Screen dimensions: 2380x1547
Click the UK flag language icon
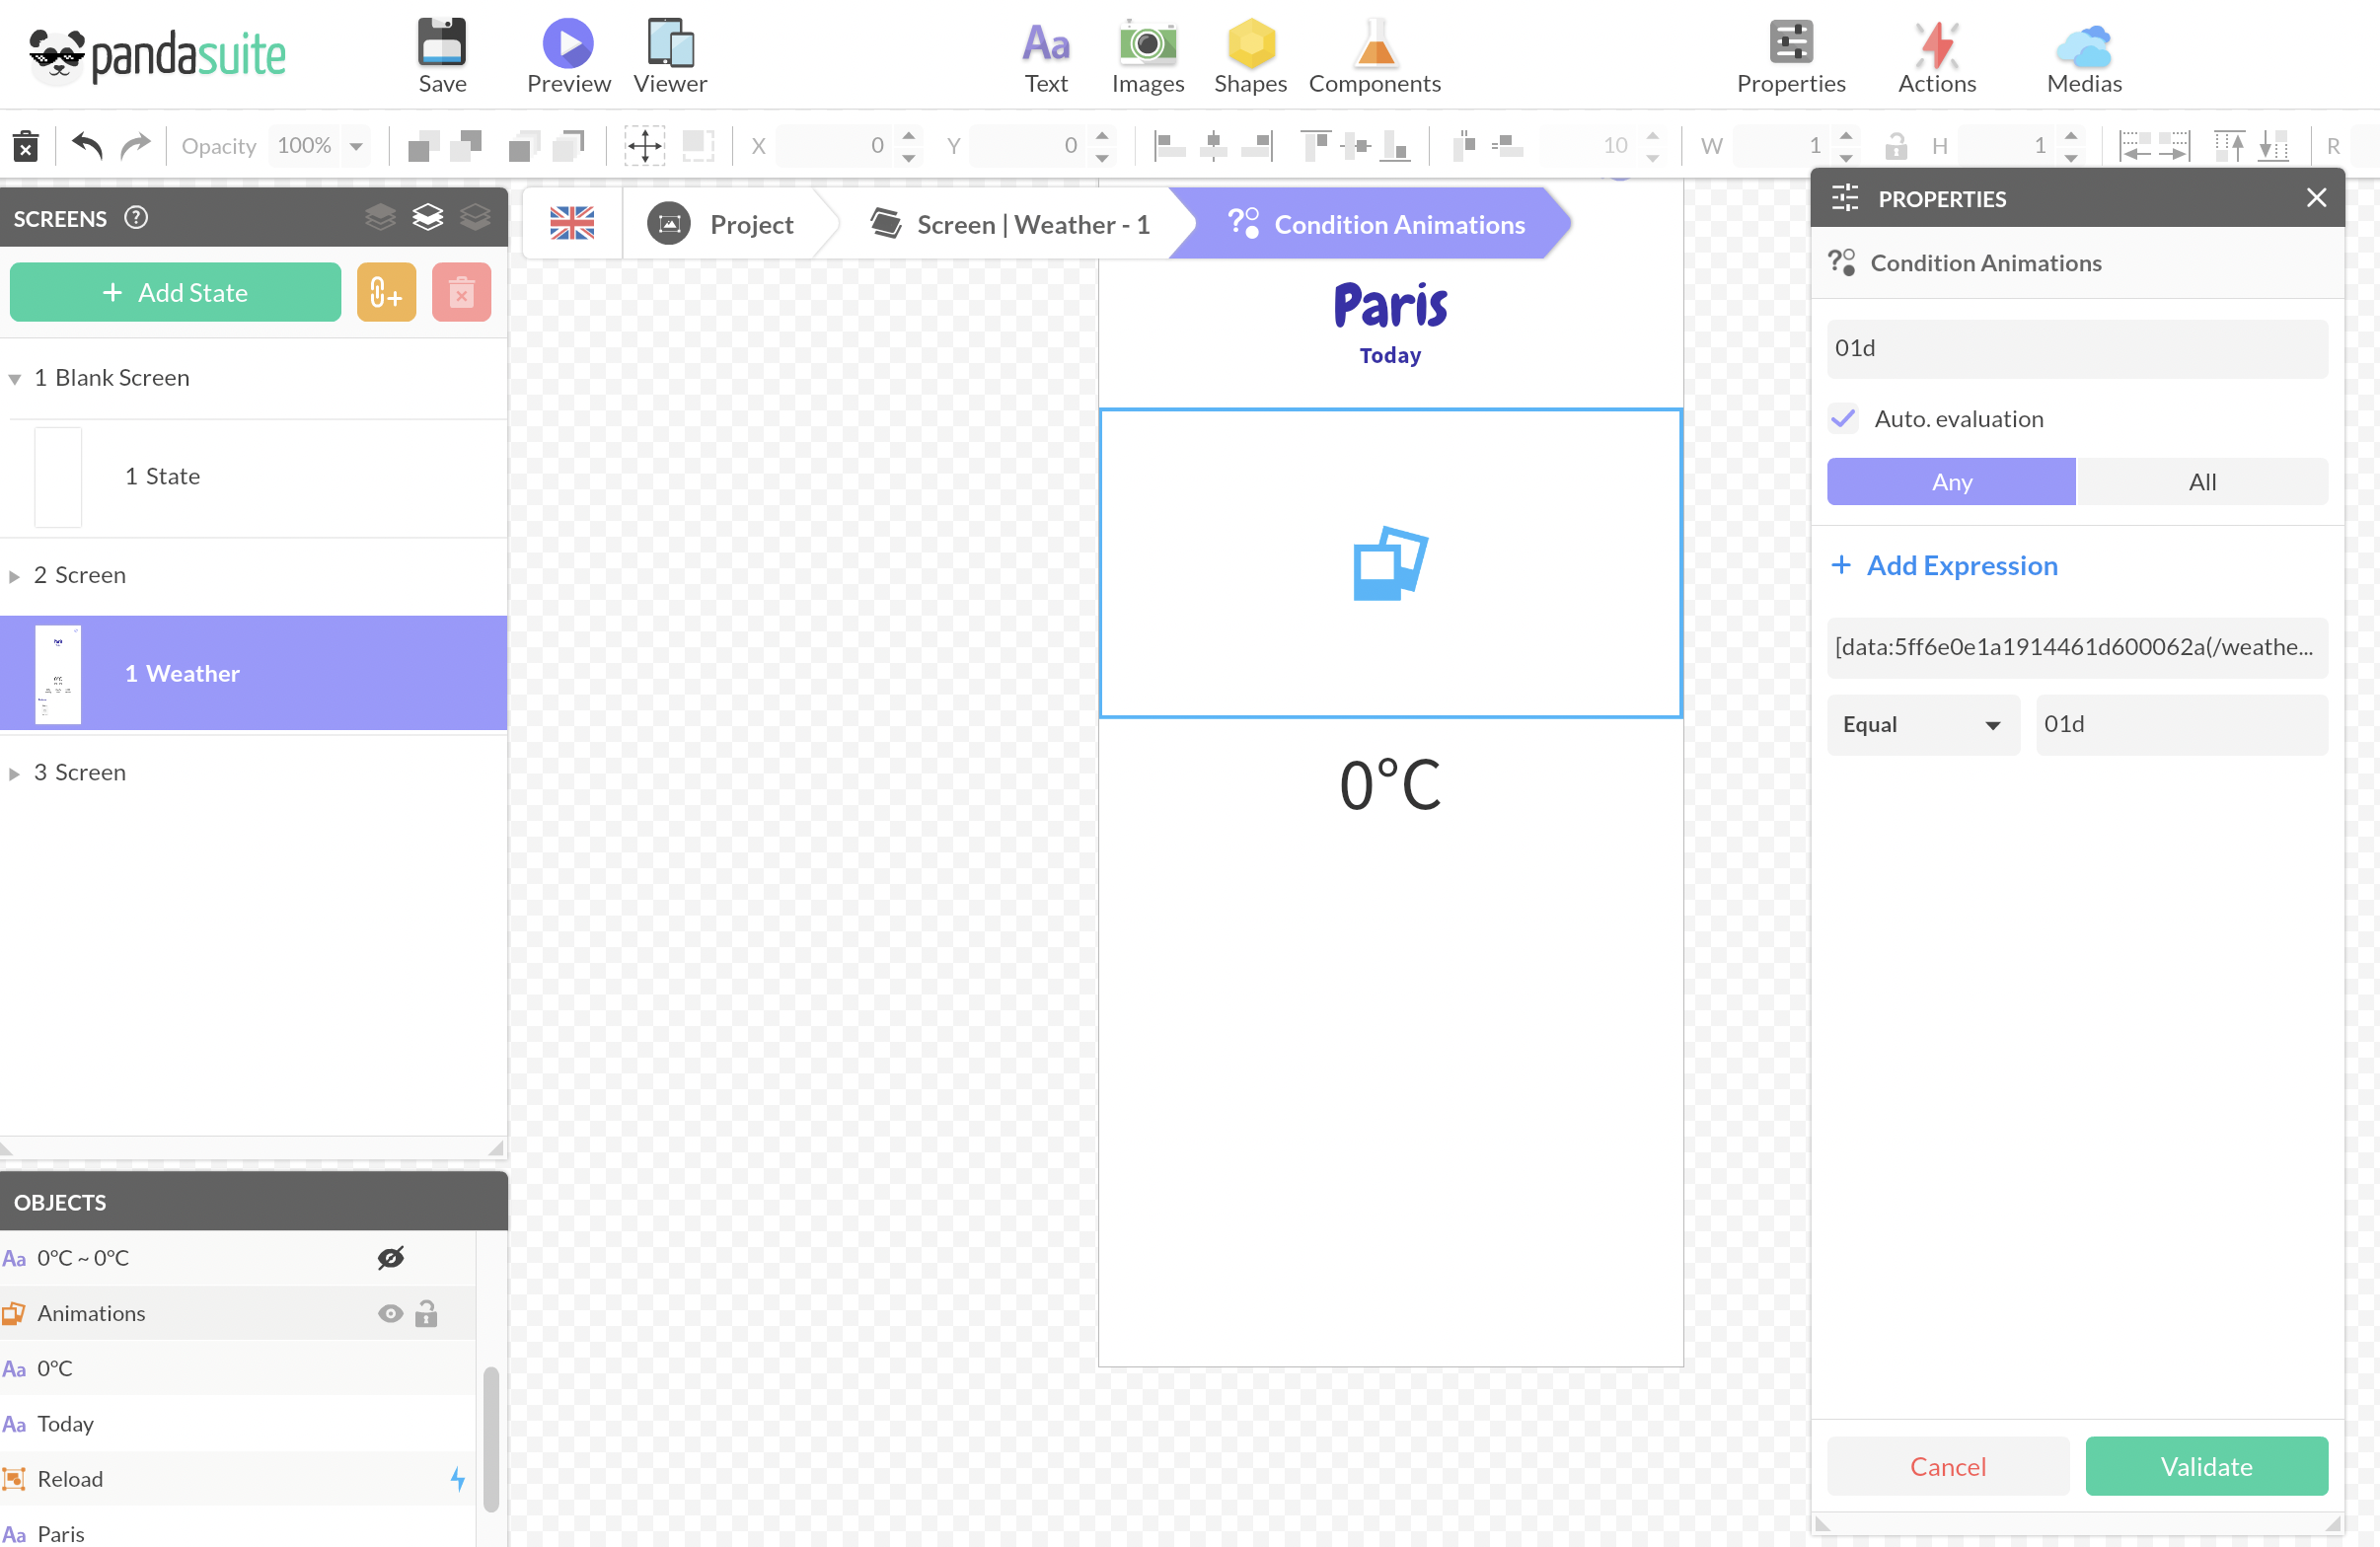(x=572, y=223)
